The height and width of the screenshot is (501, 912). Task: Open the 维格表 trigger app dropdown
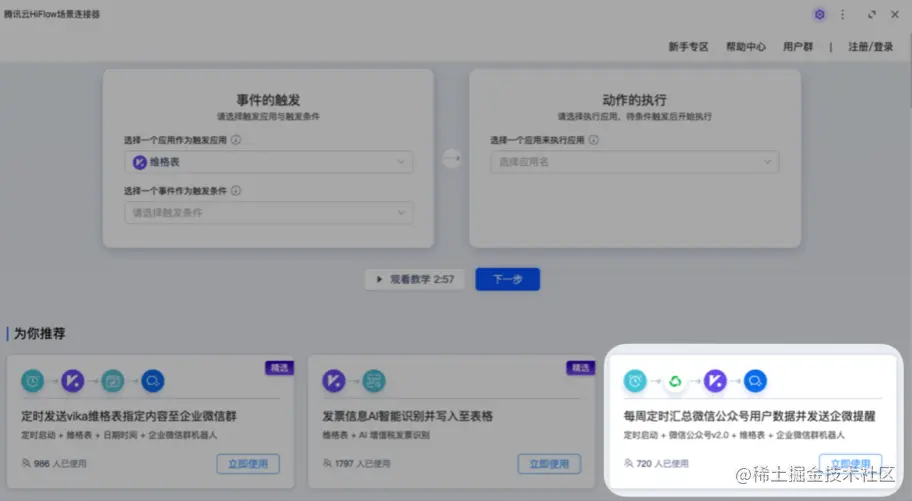coord(269,162)
